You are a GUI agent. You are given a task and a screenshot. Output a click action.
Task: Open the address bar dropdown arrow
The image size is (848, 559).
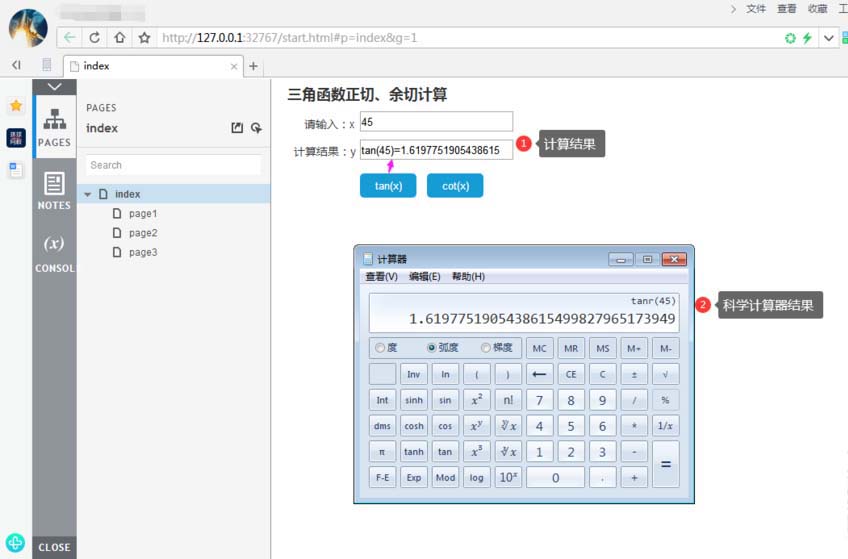coord(829,38)
